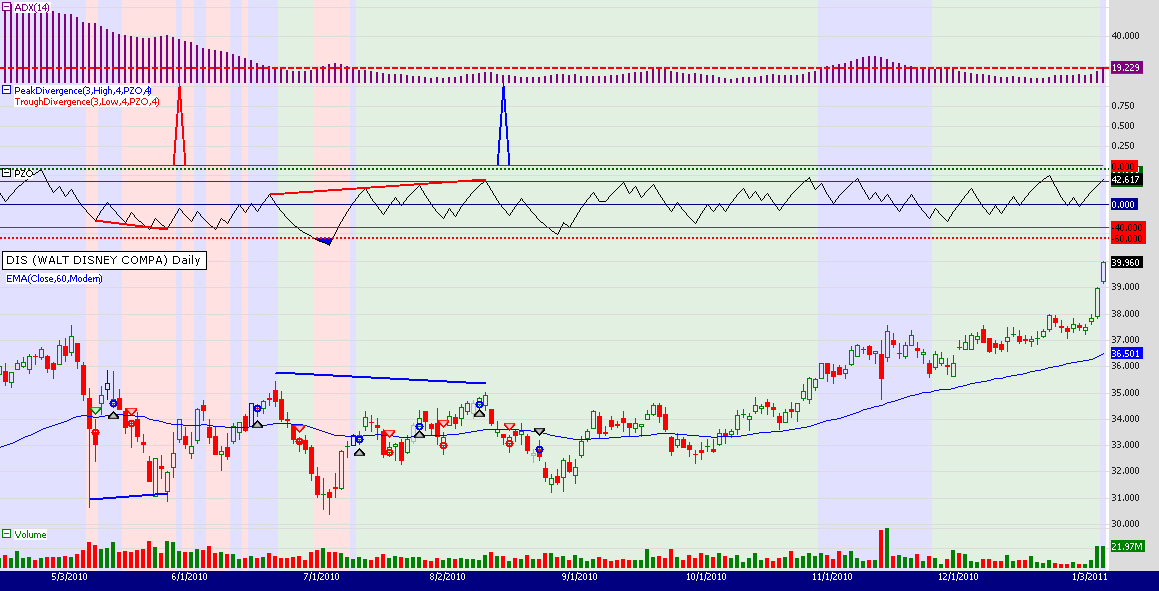Click the DIS Walt Disney Daily title box
Screen dimensions: 1159x591
coord(103,260)
